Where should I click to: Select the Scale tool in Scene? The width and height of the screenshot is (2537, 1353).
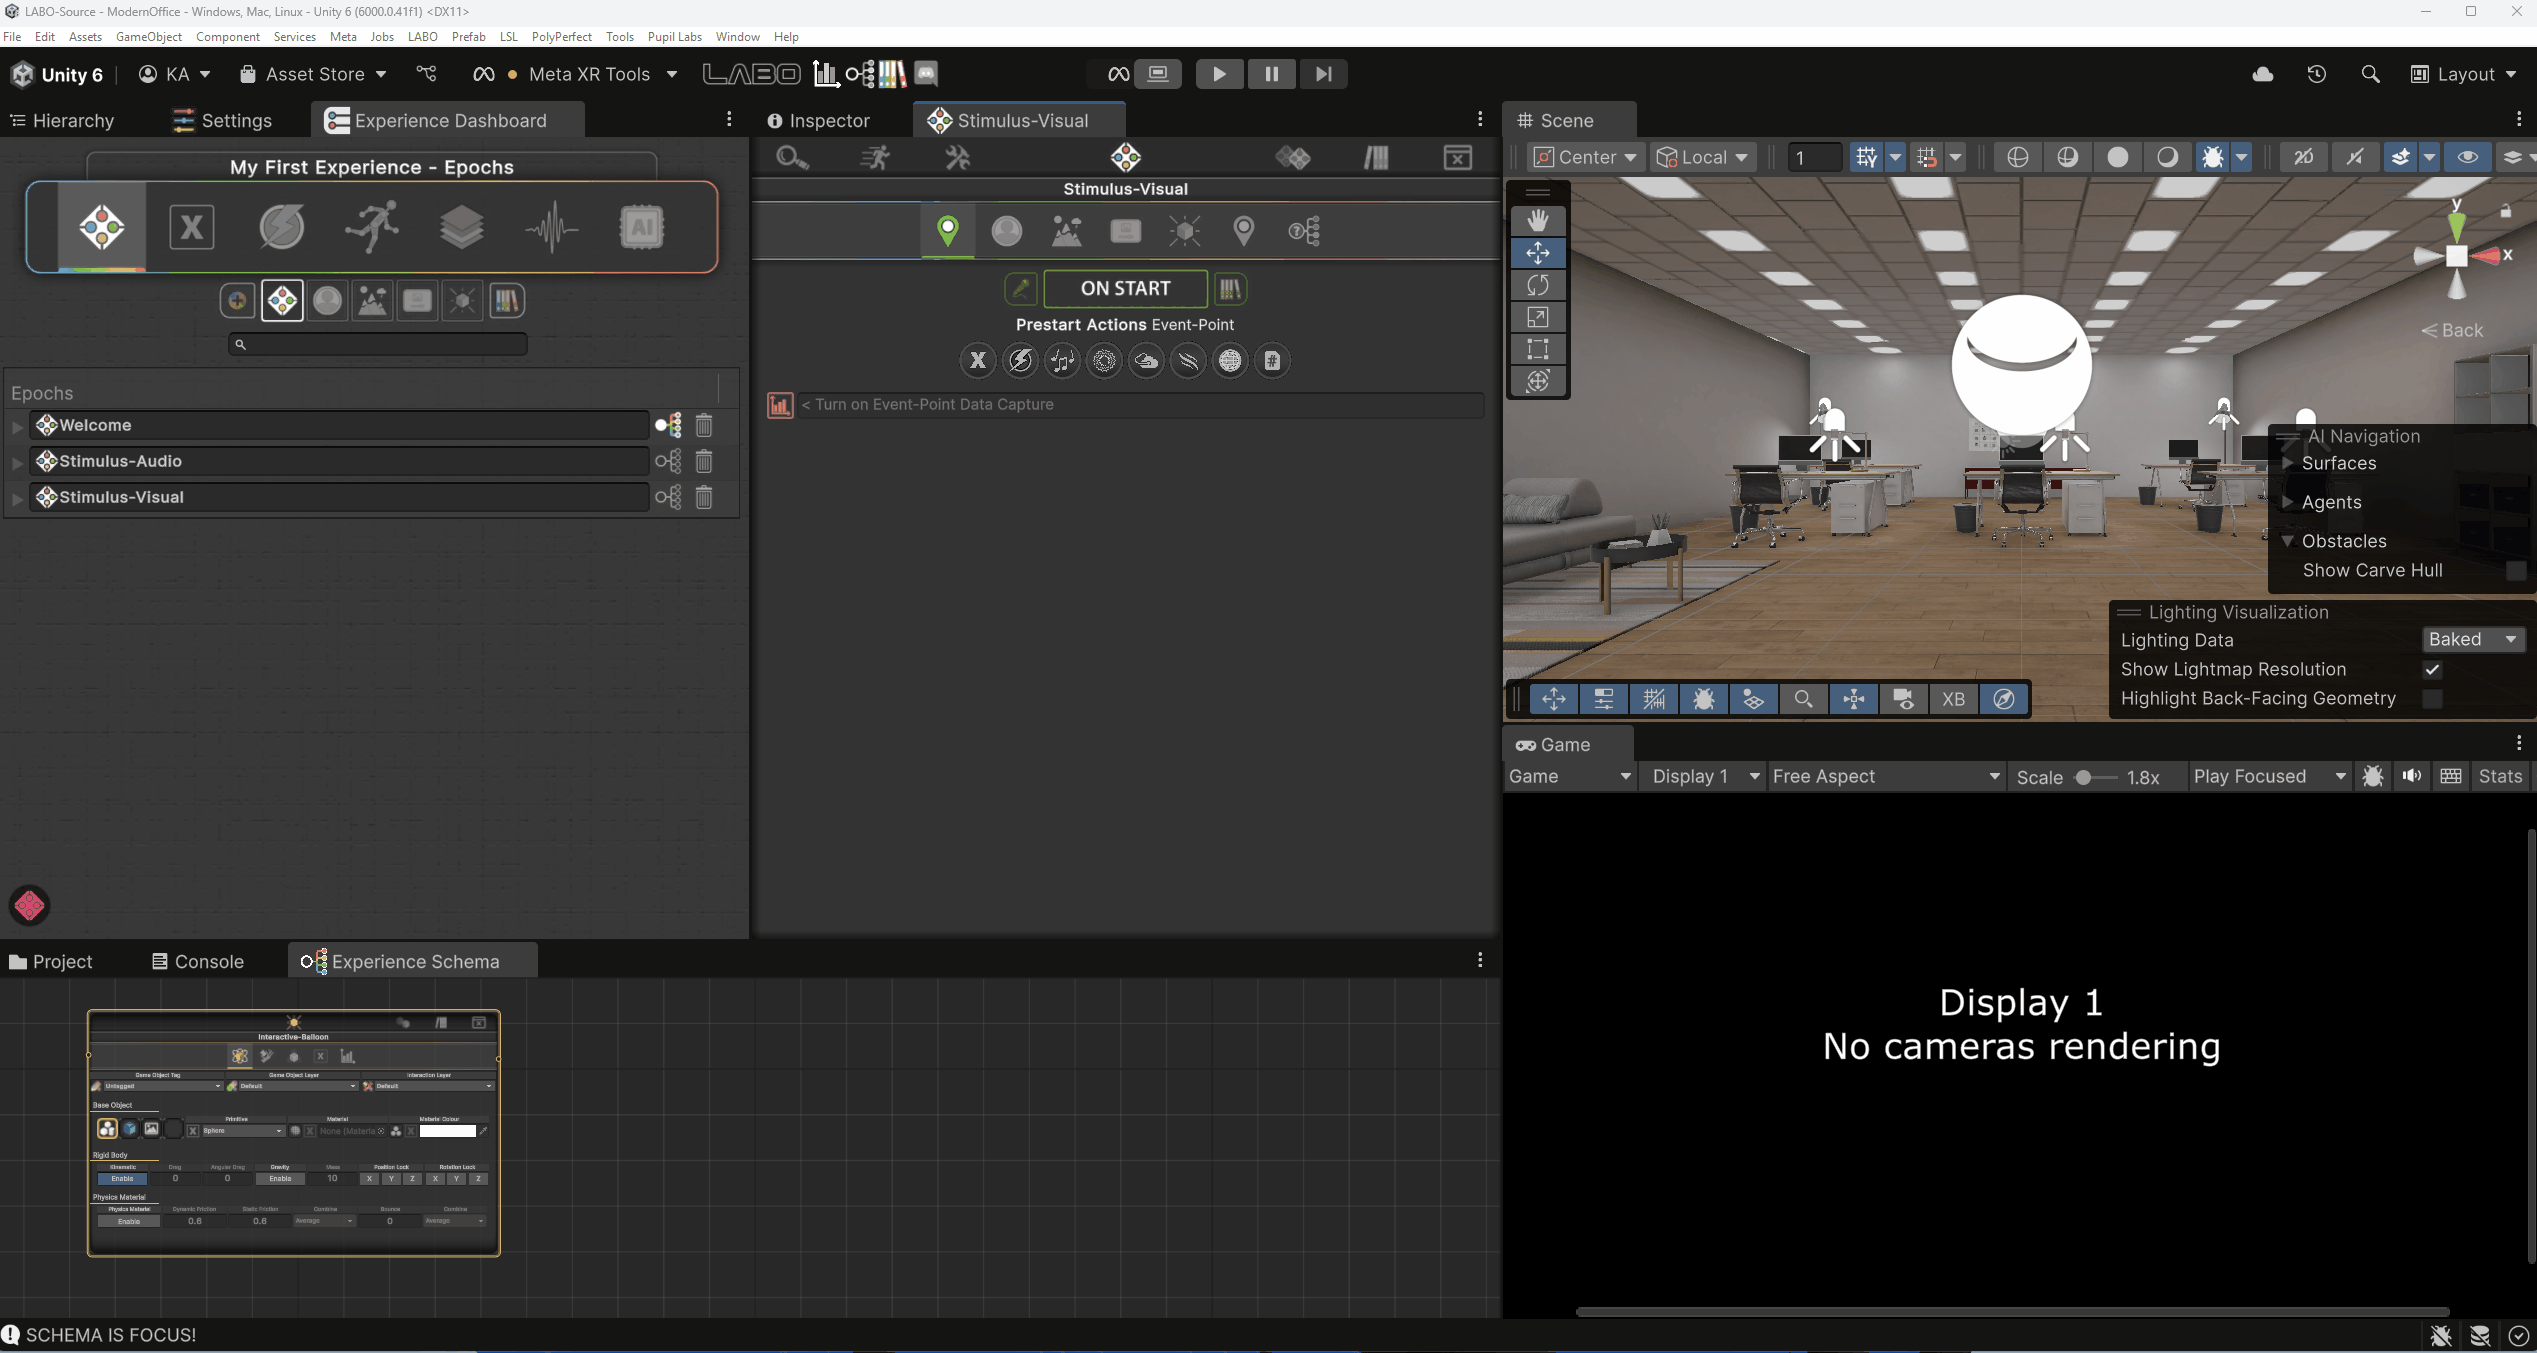[x=1538, y=317]
